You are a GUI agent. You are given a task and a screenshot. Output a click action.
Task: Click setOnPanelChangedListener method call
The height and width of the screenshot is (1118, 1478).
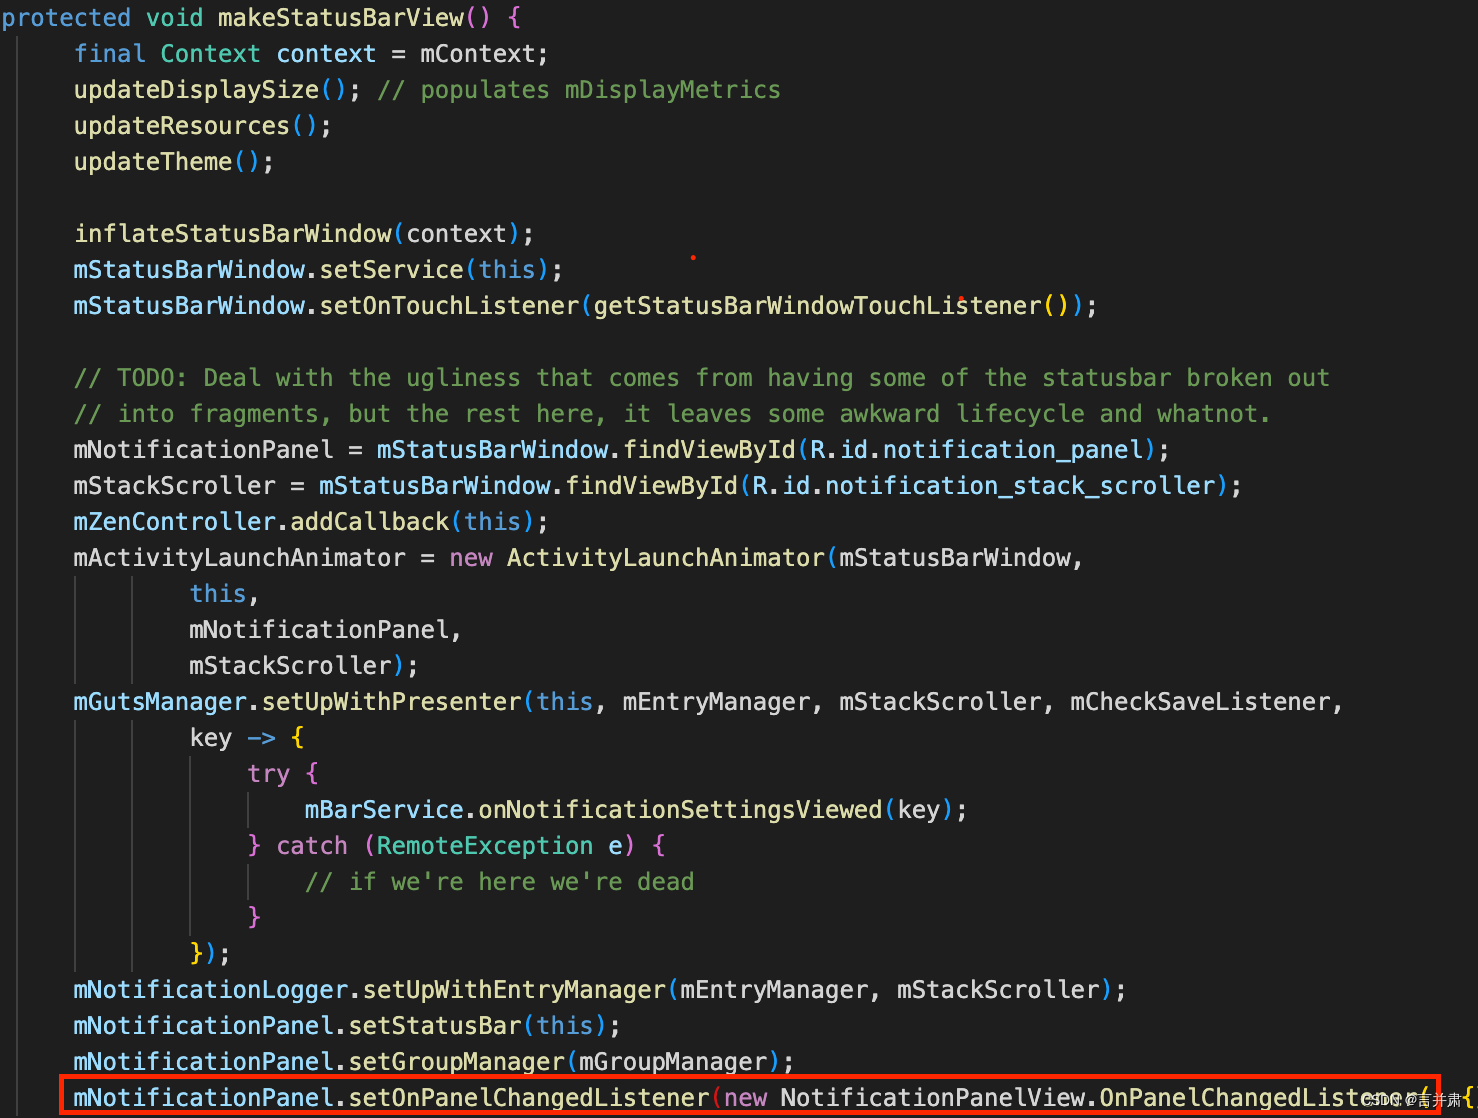[x=528, y=1098]
